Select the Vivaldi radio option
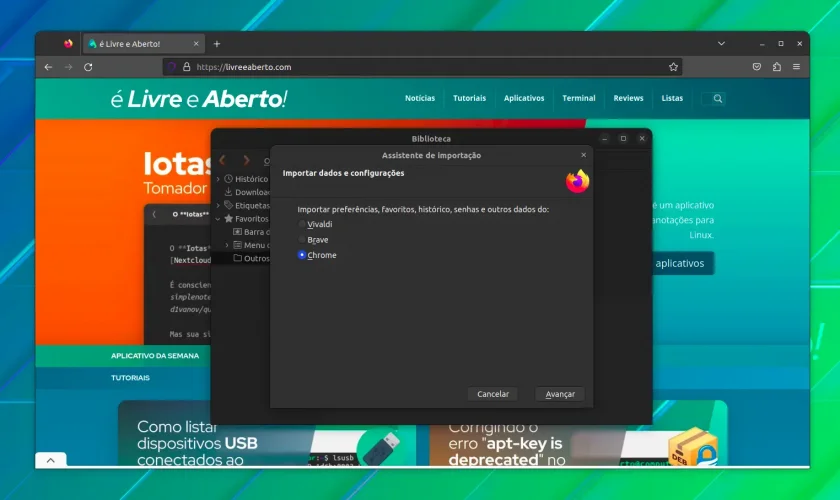Viewport: 840px width, 500px height. (x=315, y=224)
